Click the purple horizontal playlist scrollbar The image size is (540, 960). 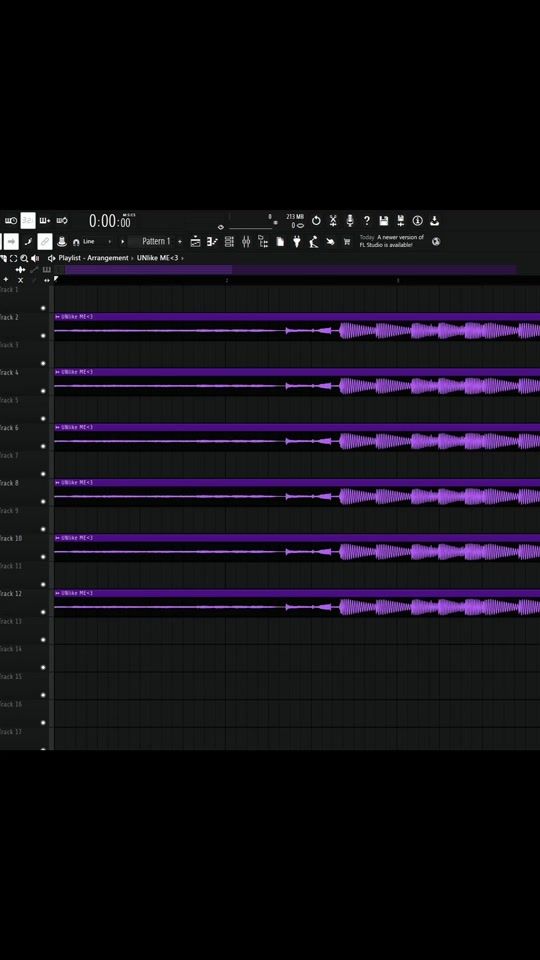point(148,269)
